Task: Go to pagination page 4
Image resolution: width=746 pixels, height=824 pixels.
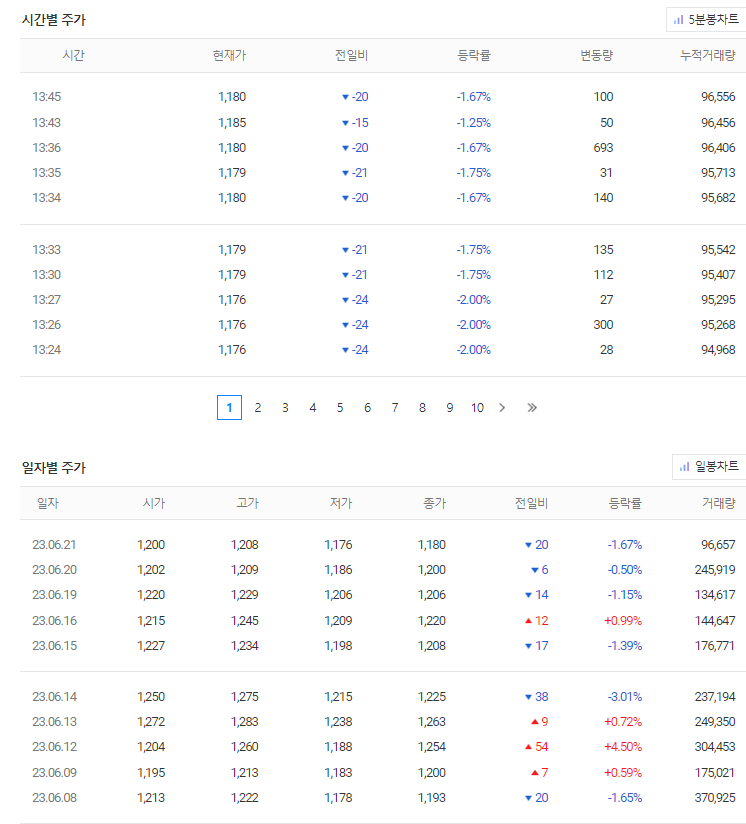Action: 313,408
